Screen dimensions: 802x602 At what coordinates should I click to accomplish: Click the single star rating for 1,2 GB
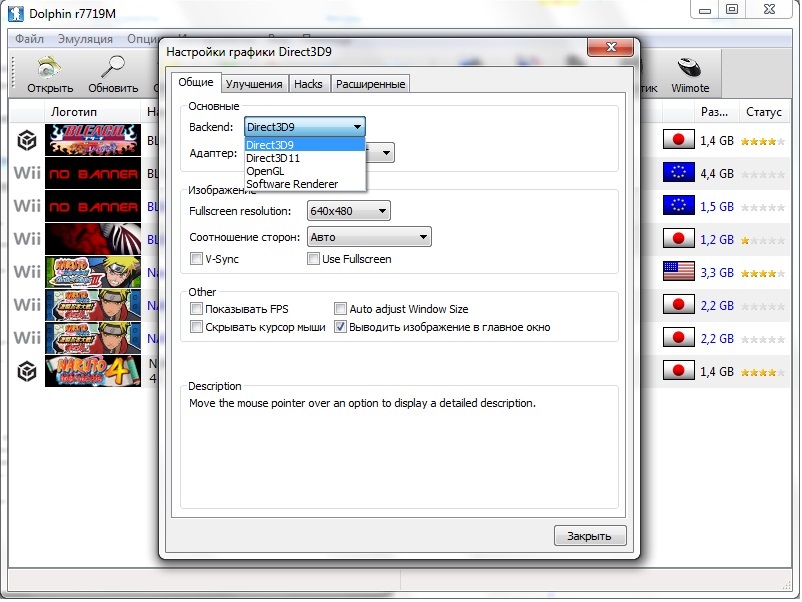(762, 240)
